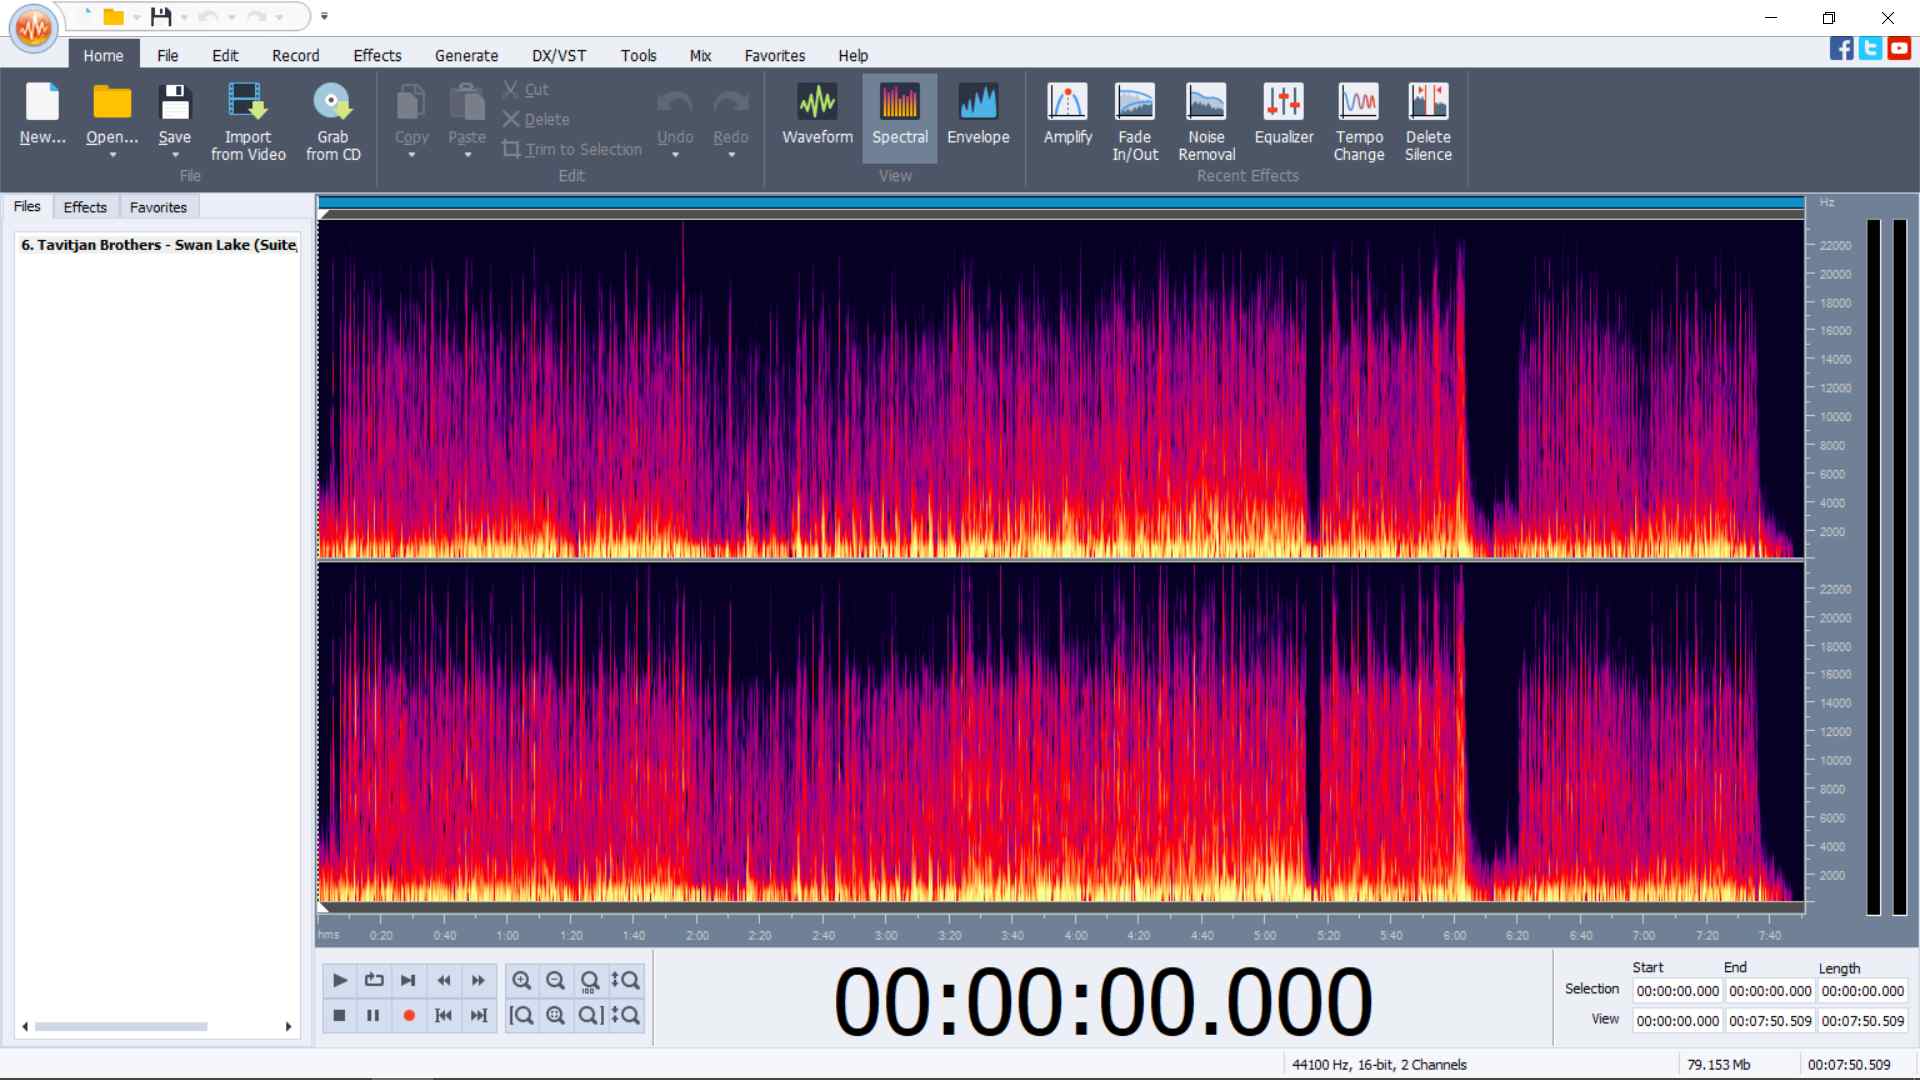The image size is (1920, 1080).
Task: Expand the Open dropdown arrow
Action: (112, 156)
